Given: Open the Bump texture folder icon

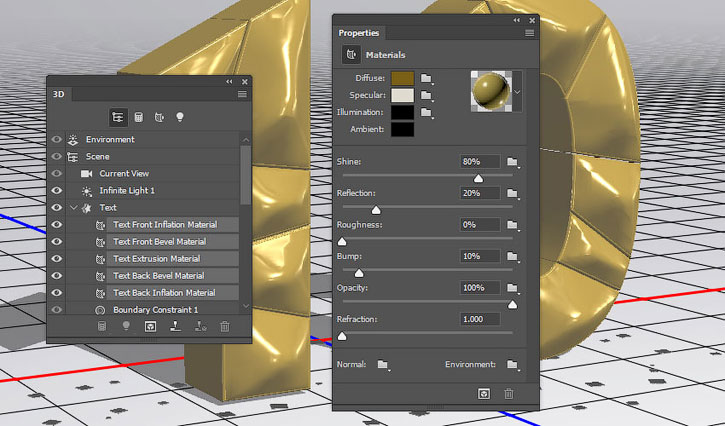Looking at the screenshot, I should coord(512,256).
